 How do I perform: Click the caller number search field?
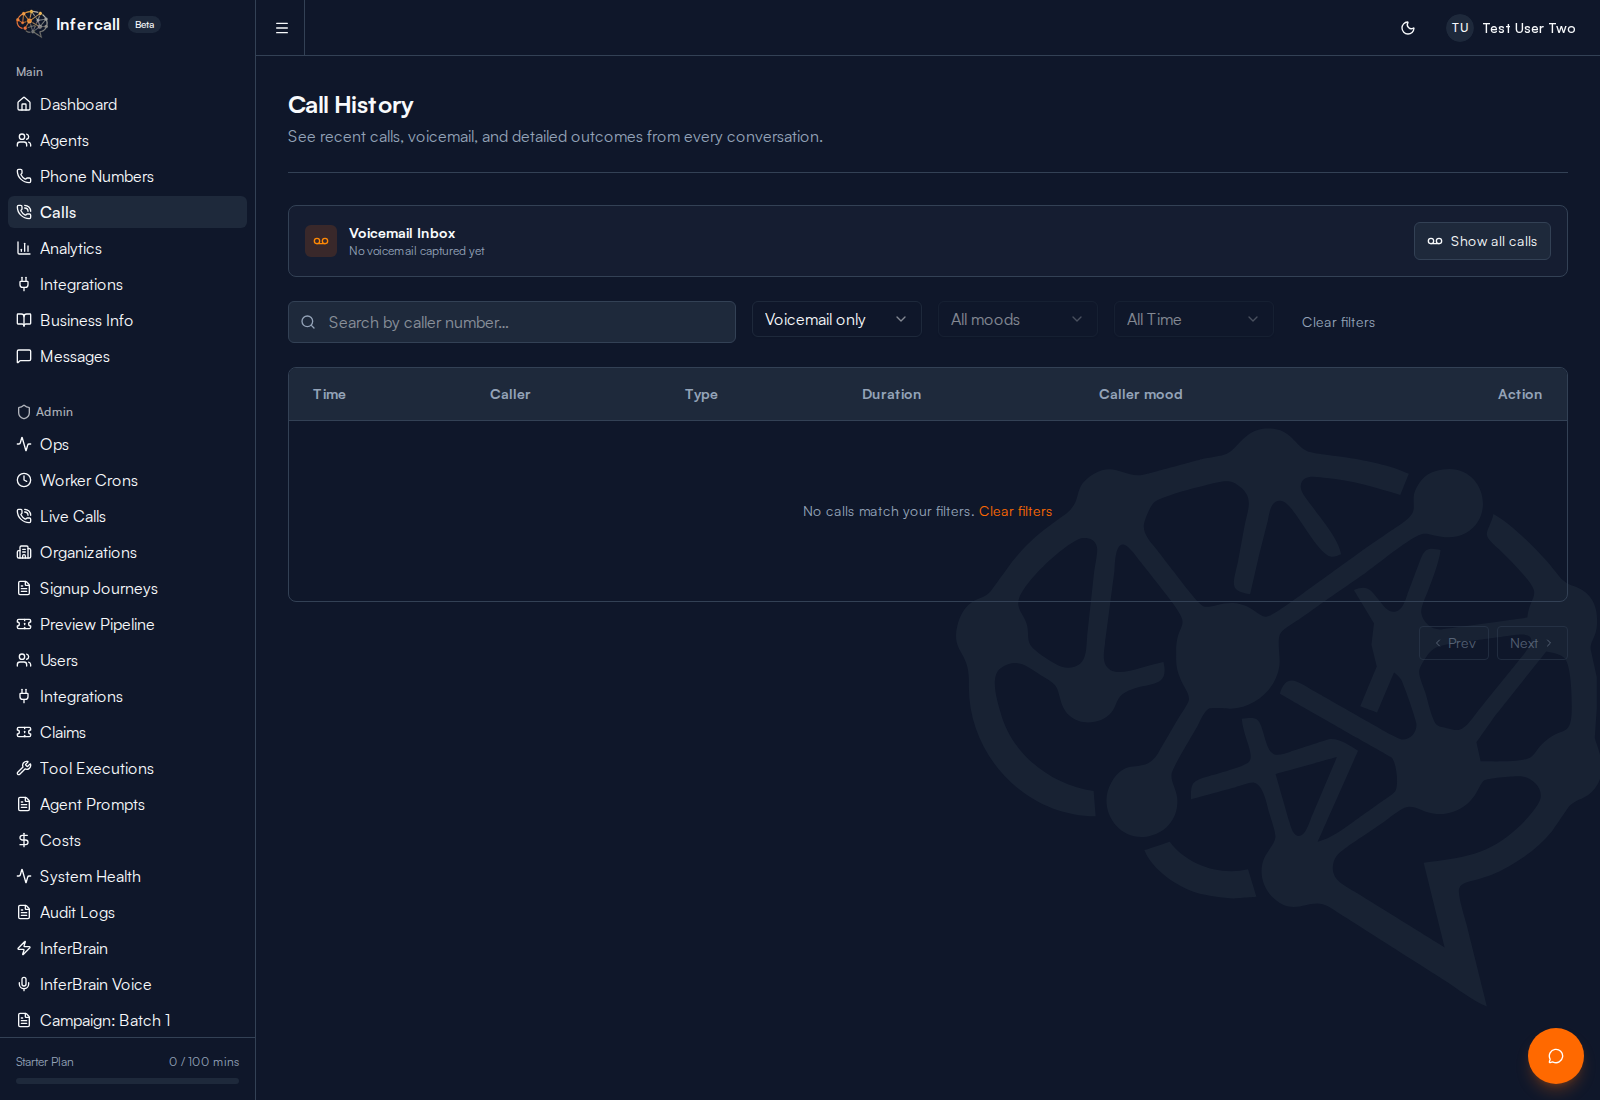tap(512, 322)
